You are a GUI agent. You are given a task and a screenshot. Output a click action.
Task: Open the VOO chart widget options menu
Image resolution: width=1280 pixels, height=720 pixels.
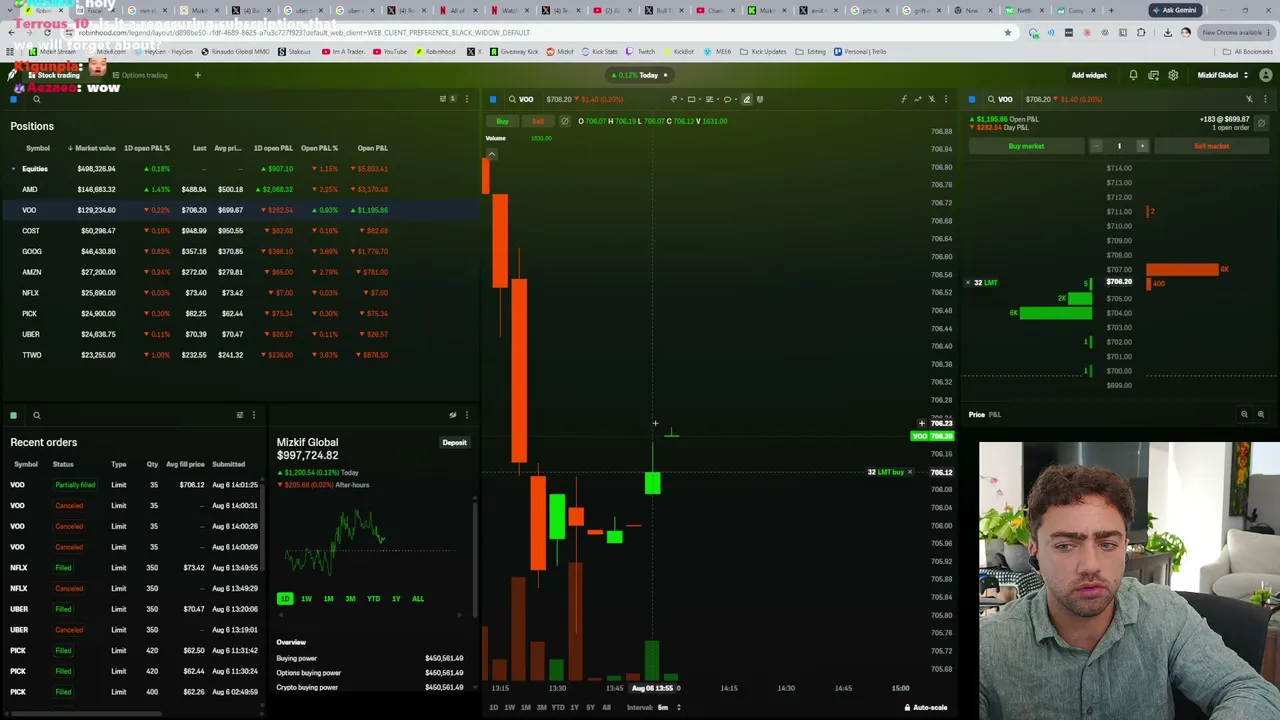click(946, 99)
